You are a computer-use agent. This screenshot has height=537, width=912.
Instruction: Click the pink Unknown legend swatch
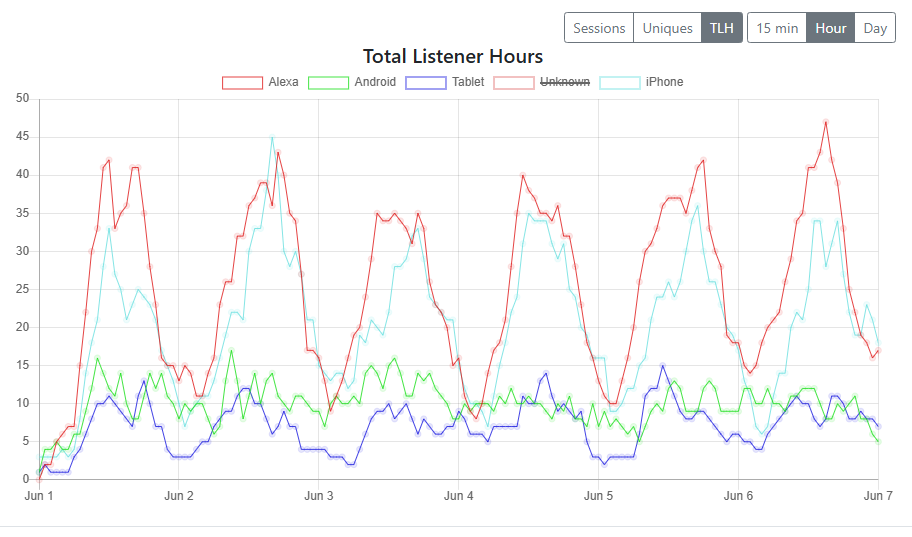coord(514,82)
